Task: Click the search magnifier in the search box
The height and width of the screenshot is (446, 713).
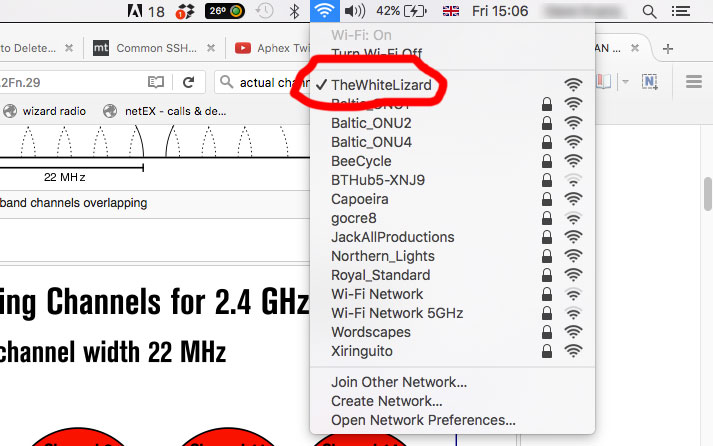Action: point(226,82)
